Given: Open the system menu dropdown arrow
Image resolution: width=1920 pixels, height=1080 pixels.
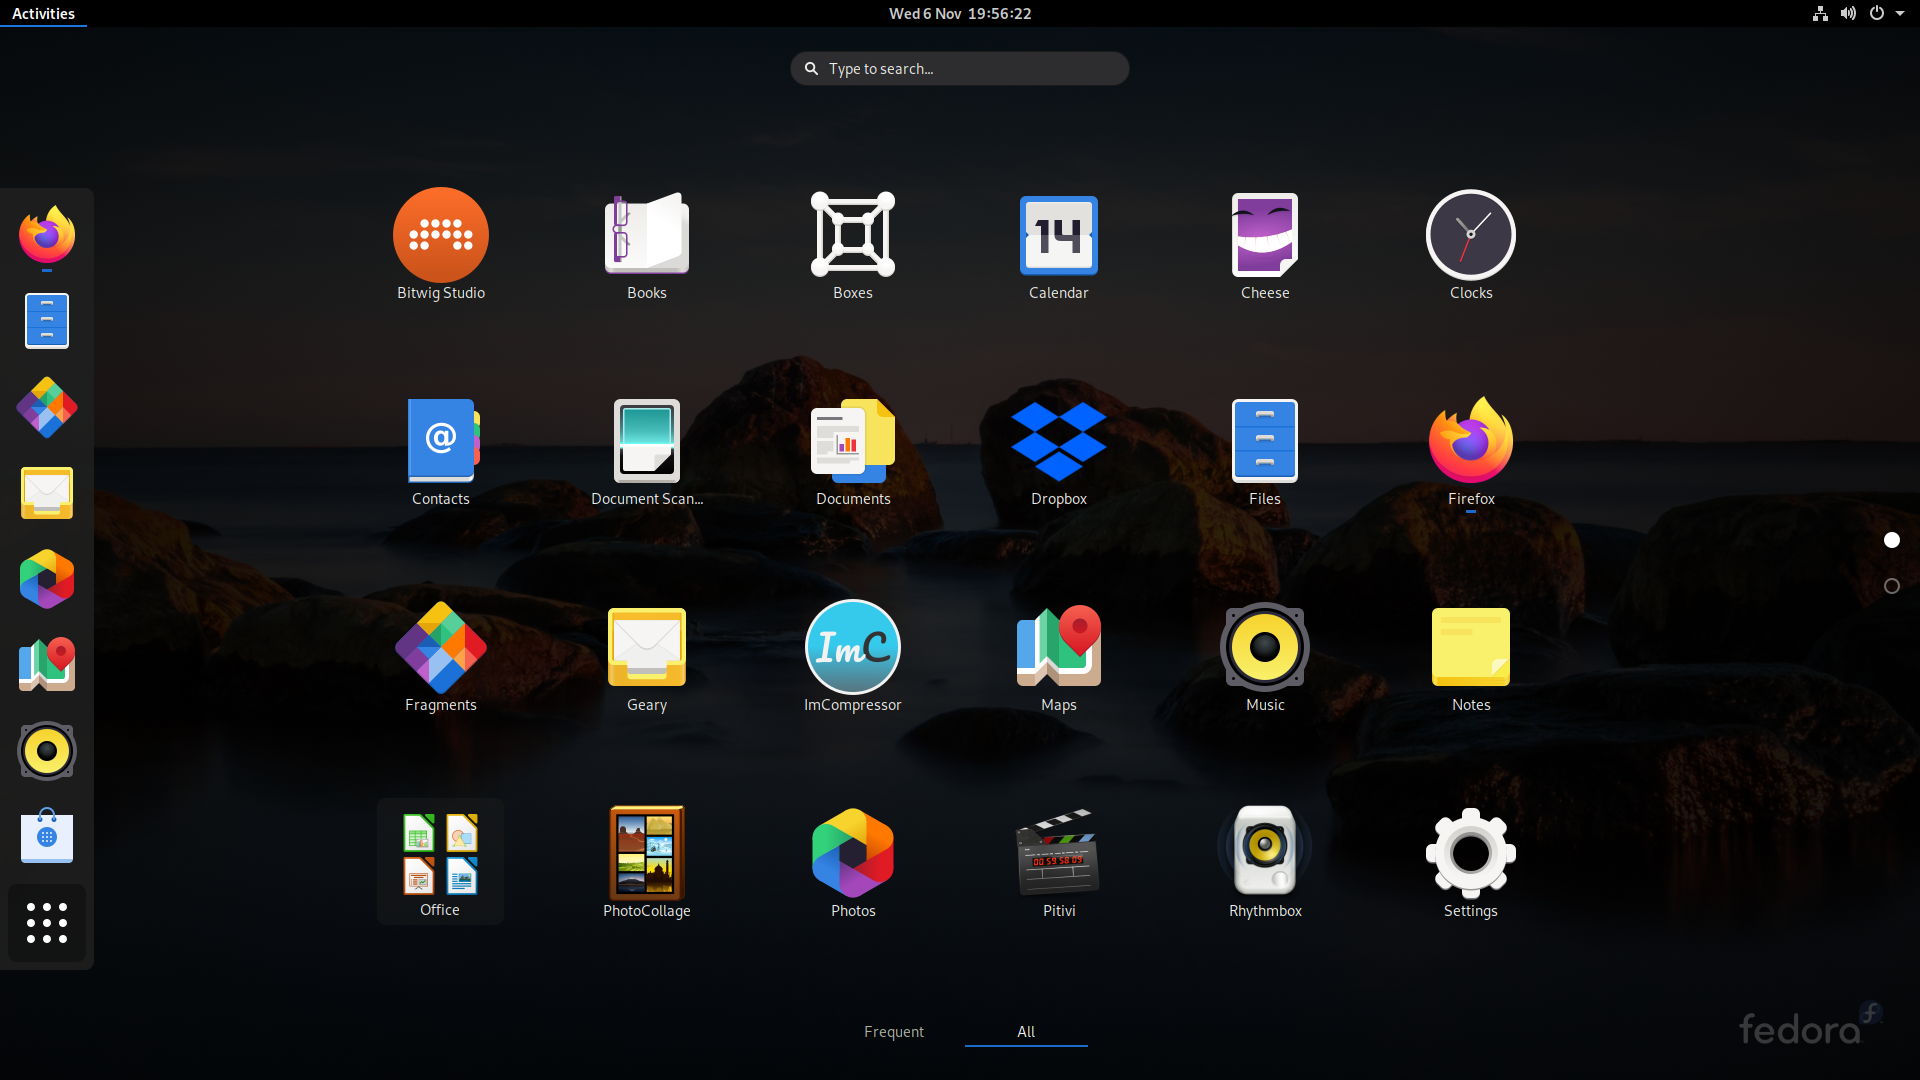Looking at the screenshot, I should 1900,14.
